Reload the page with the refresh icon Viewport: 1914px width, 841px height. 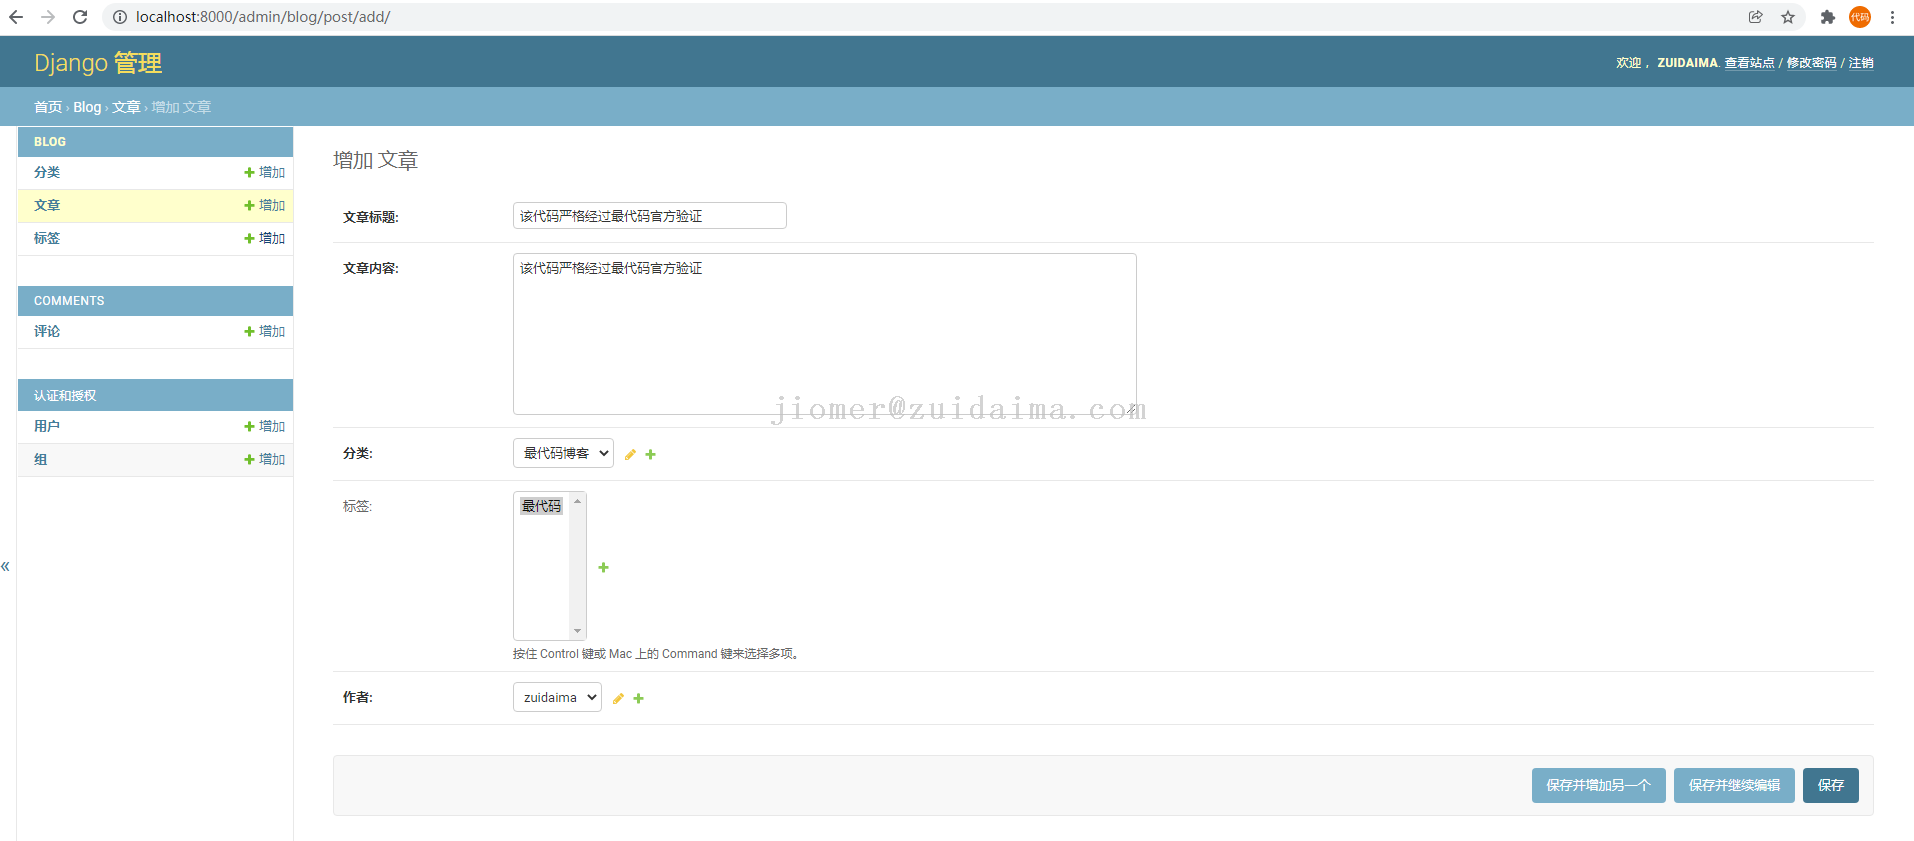(x=80, y=17)
